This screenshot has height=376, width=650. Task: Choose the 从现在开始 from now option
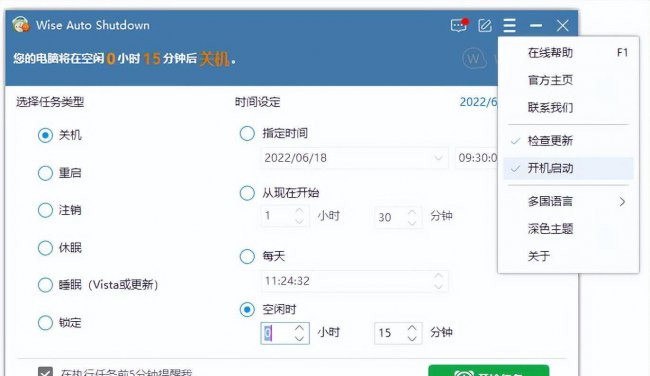click(247, 193)
